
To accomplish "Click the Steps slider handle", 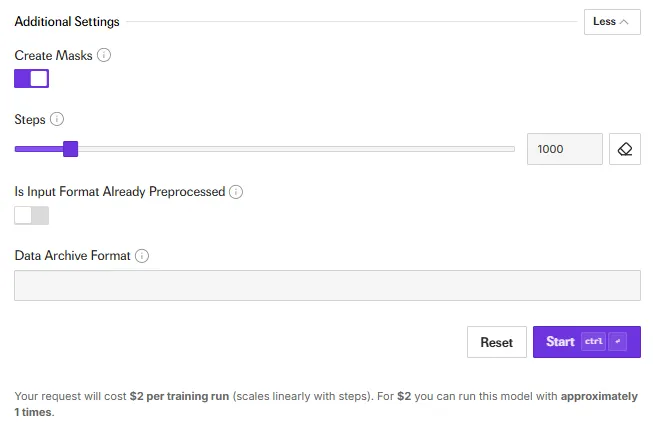I will [70, 149].
